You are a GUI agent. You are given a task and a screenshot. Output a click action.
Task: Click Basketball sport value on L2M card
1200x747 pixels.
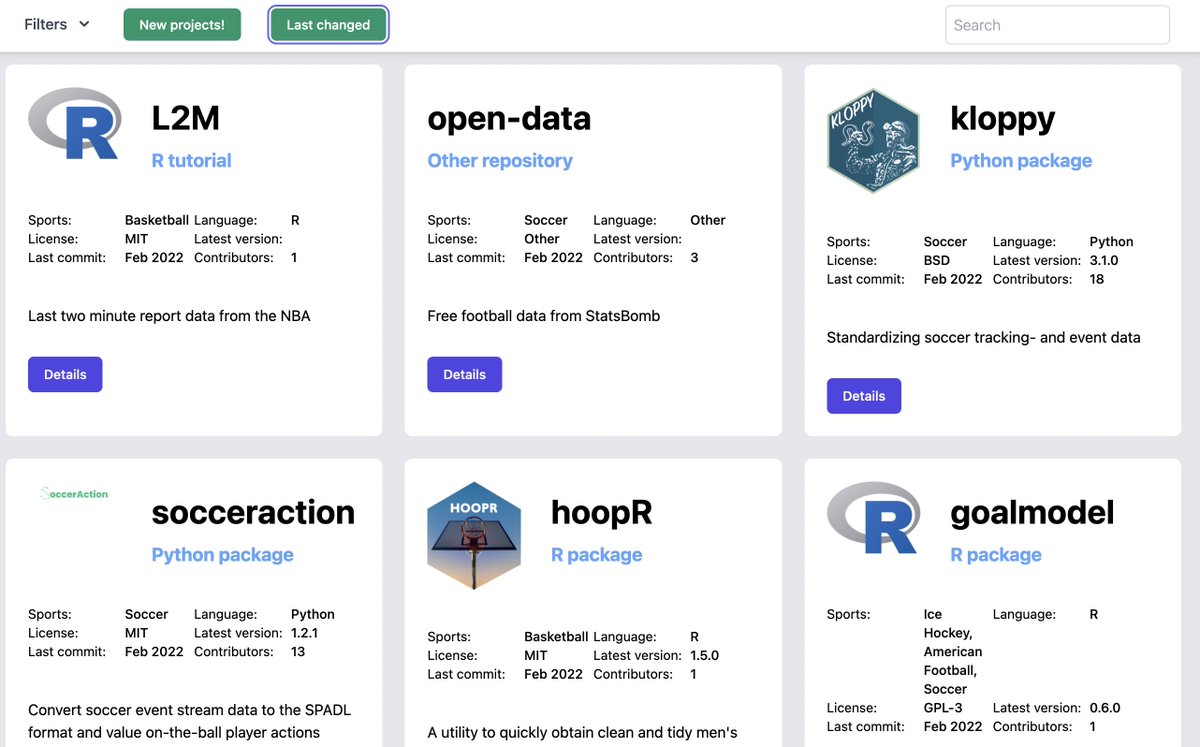pyautogui.click(x=157, y=220)
